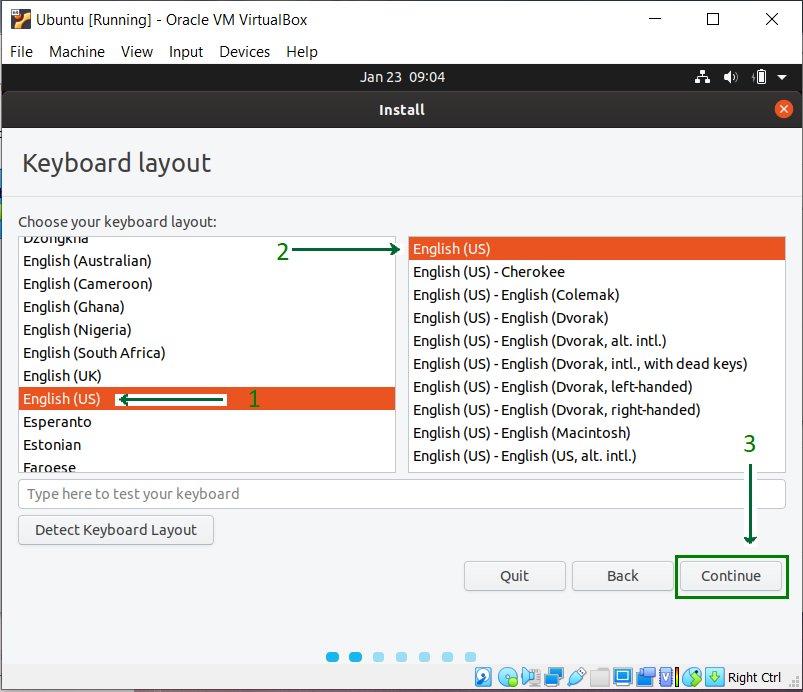The height and width of the screenshot is (692, 803).
Task: Click the mouse integration icon in status bar
Action: pos(692,677)
